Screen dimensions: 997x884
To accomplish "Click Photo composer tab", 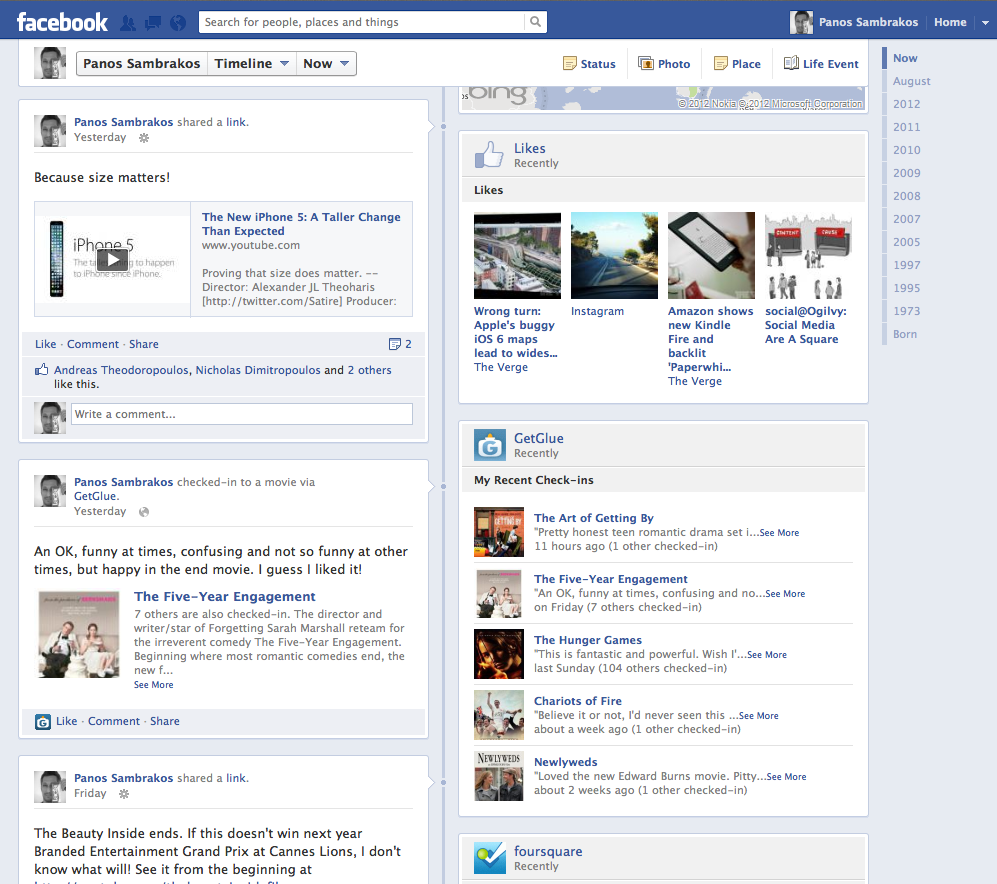I will (664, 64).
